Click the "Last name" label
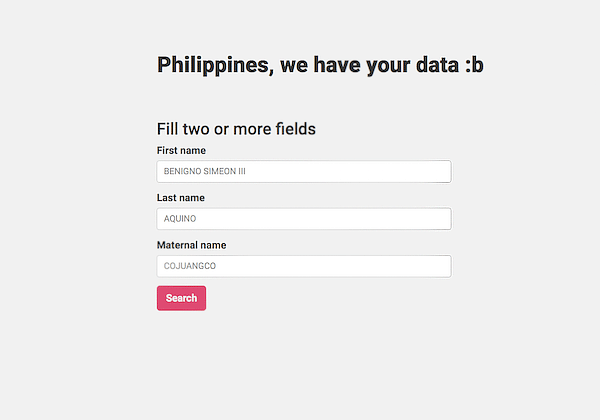The height and width of the screenshot is (420, 600). tap(180, 198)
